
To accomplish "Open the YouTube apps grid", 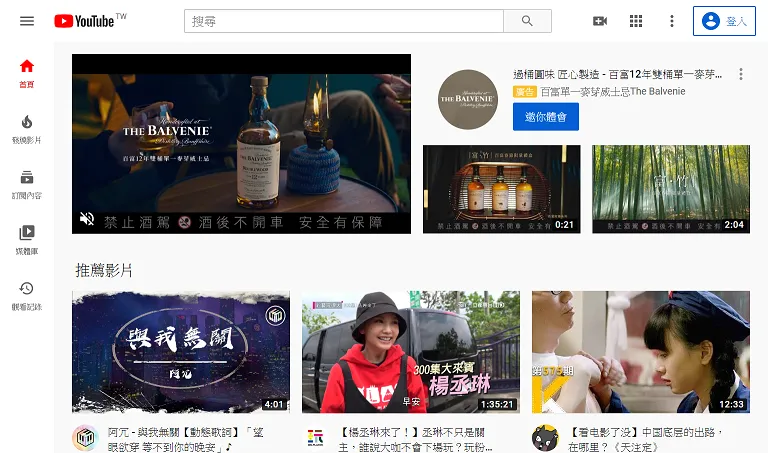I will pyautogui.click(x=636, y=21).
